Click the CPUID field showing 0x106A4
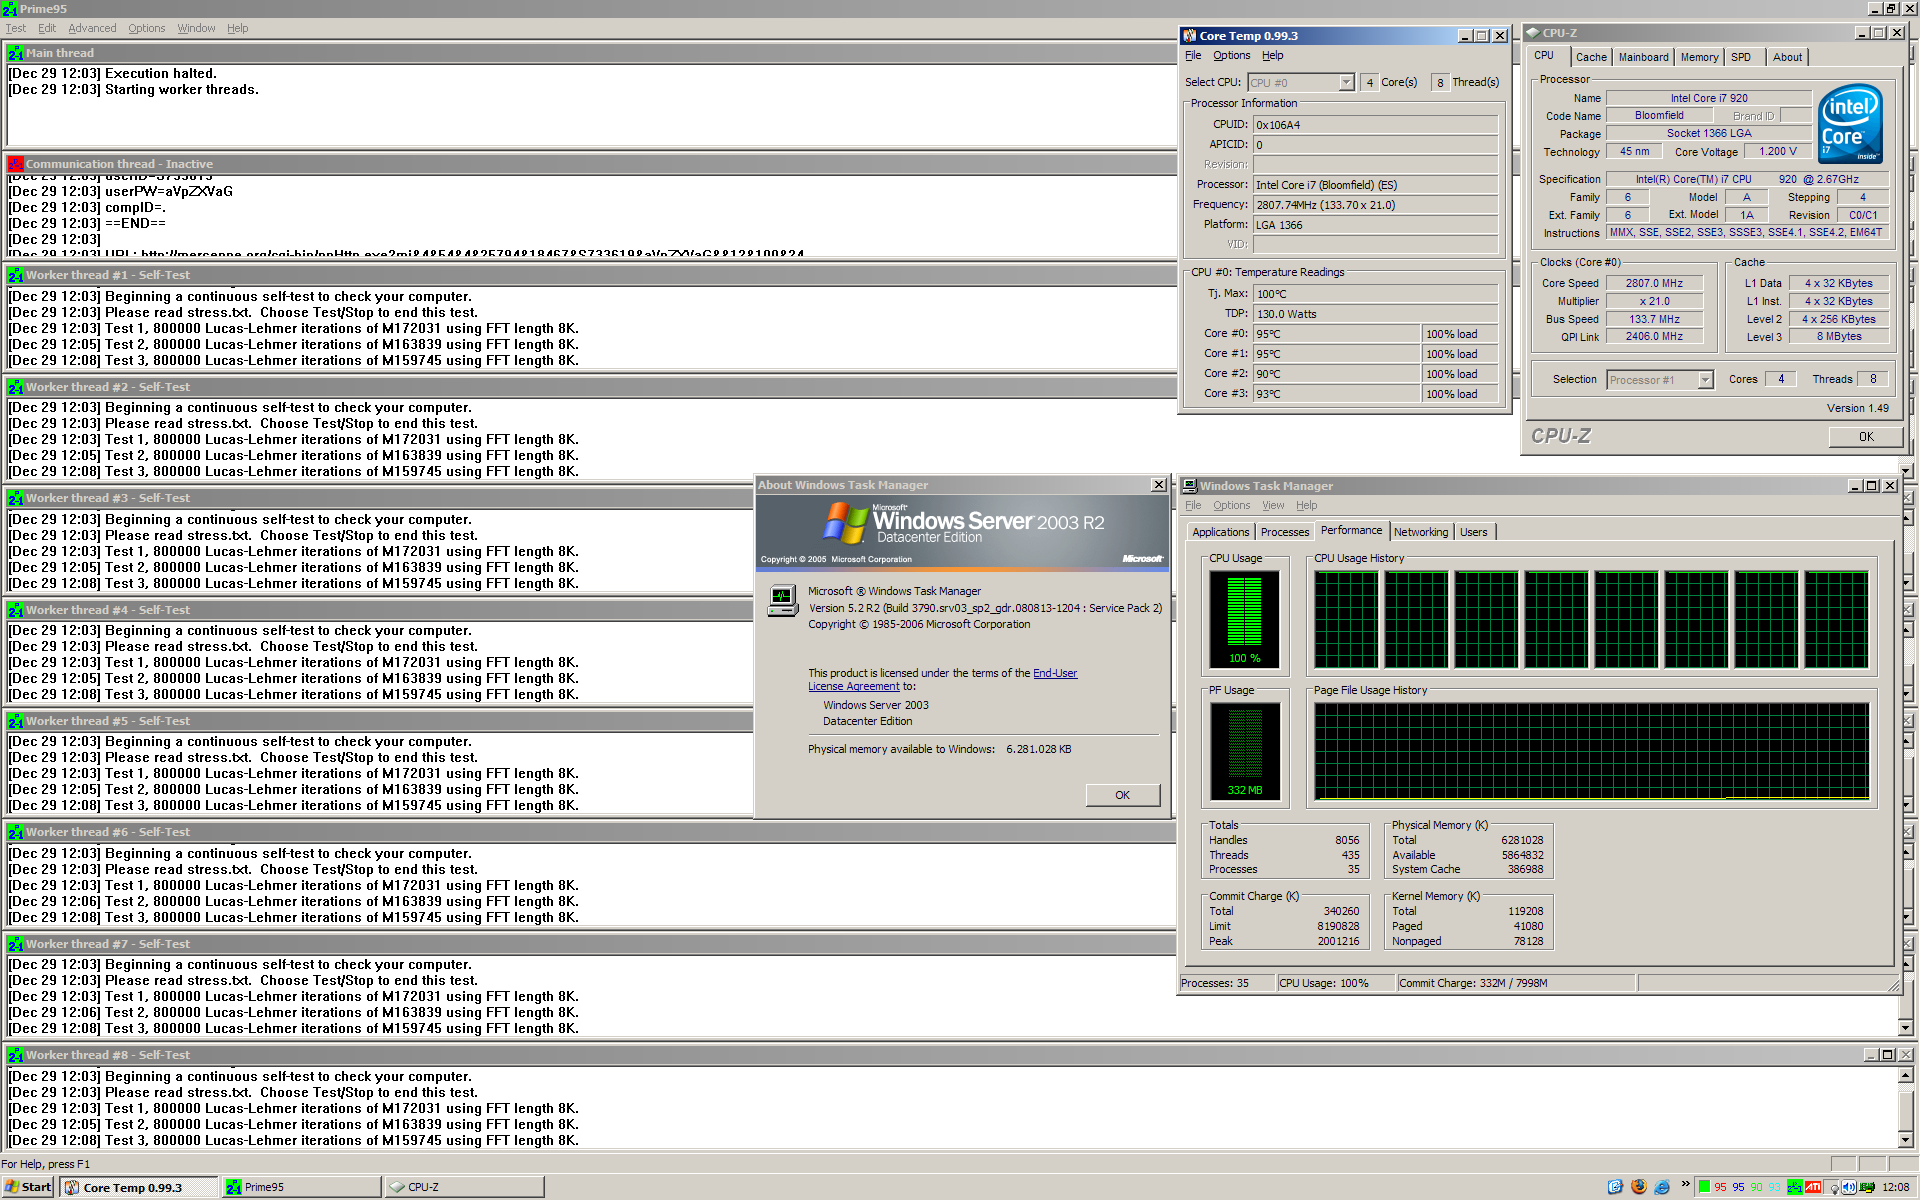 click(x=1375, y=125)
